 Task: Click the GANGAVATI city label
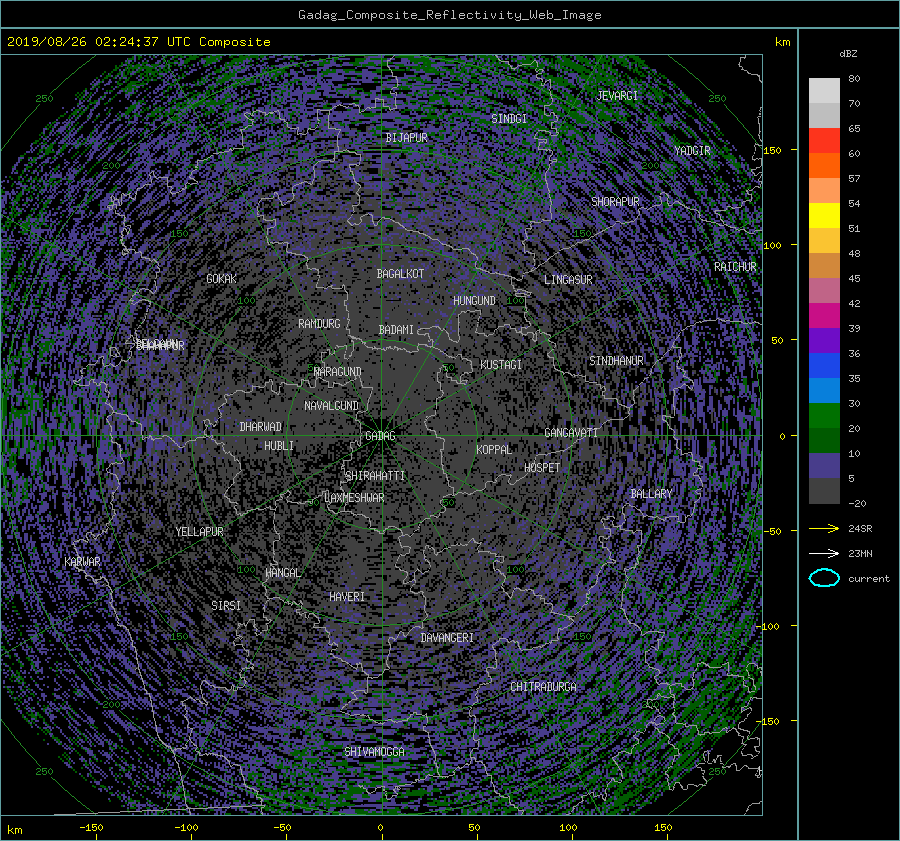coord(571,432)
